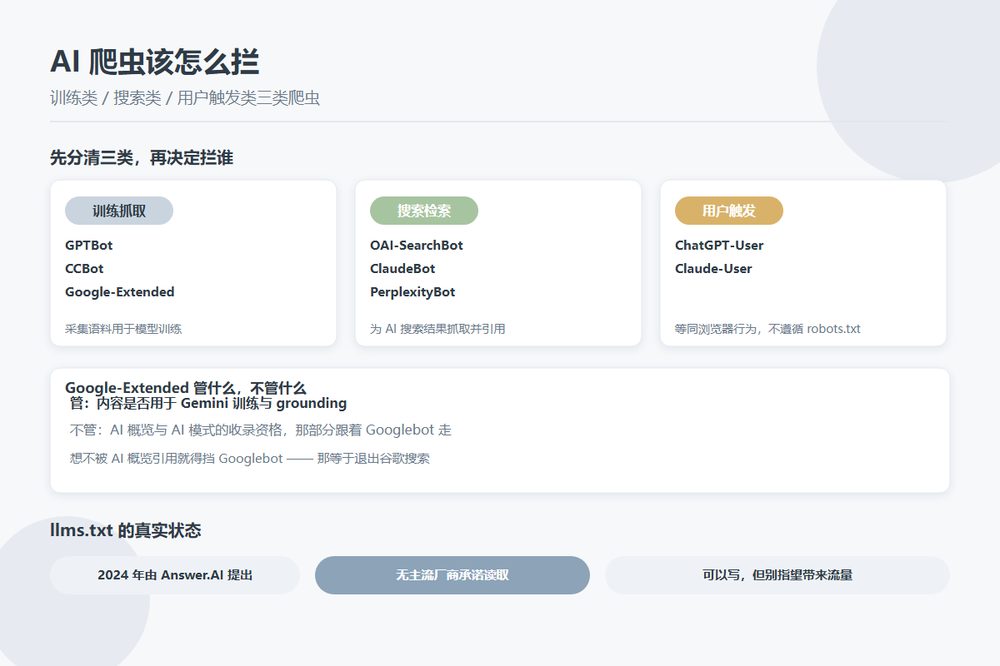Click the green 搜索检索 pill label
Viewport: 1000px width, 666px height.
point(423,211)
